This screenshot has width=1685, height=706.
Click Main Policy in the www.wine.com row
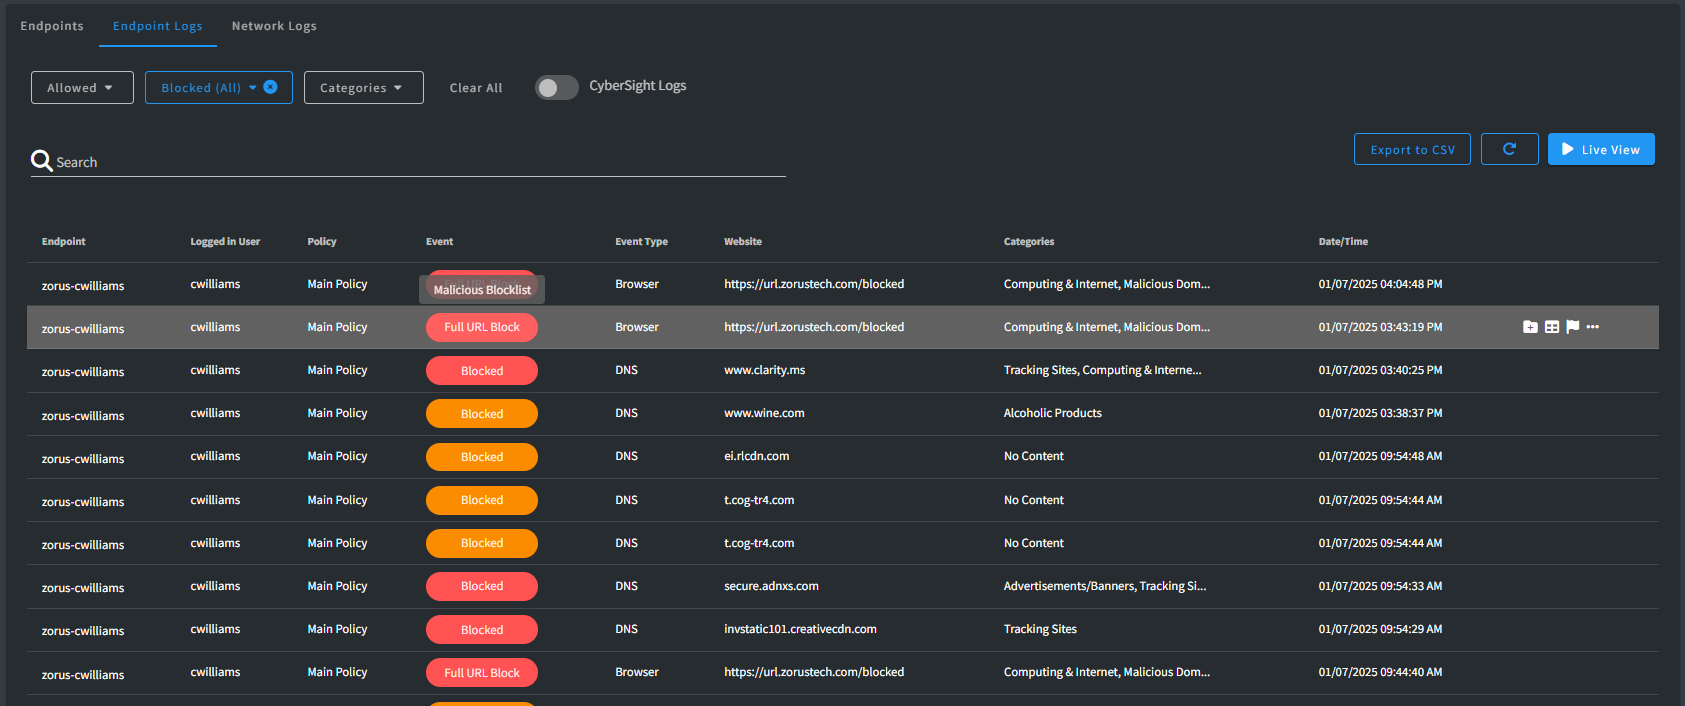coord(337,413)
